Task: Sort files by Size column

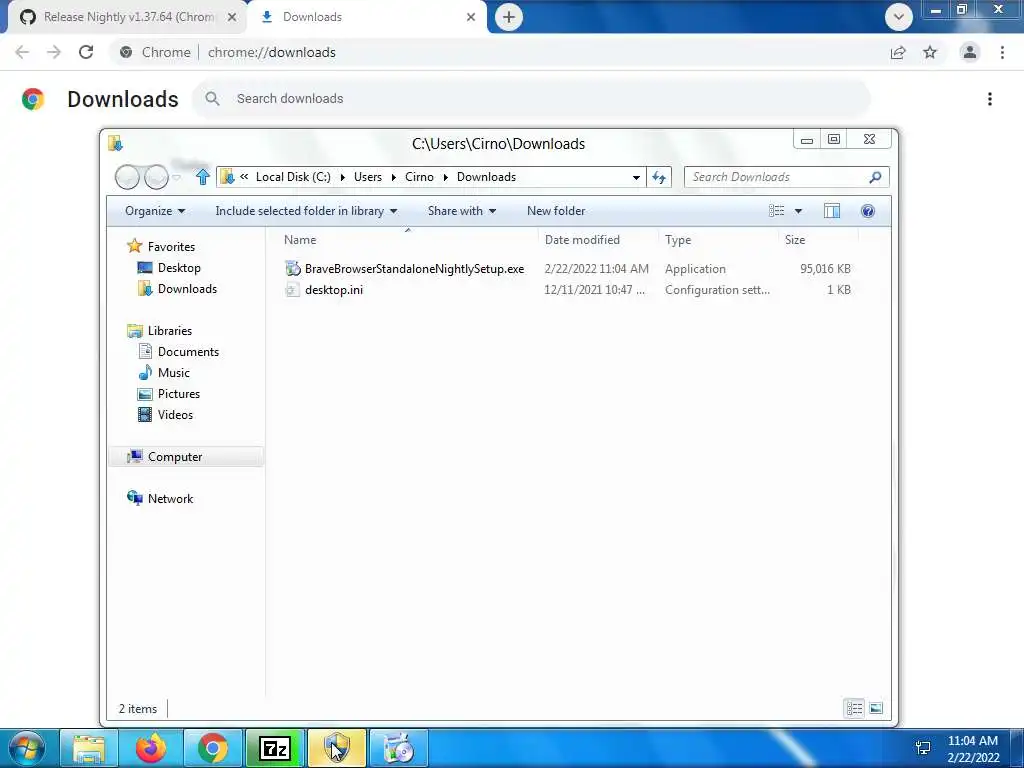Action: tap(818, 240)
